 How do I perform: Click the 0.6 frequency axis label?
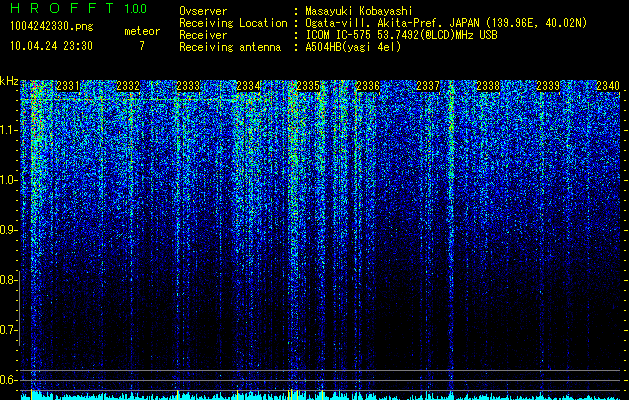point(8,380)
